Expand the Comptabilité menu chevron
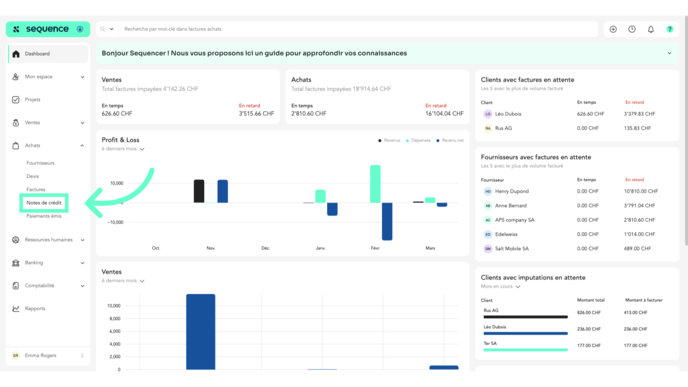Viewport: 688px width, 387px height. coord(82,286)
